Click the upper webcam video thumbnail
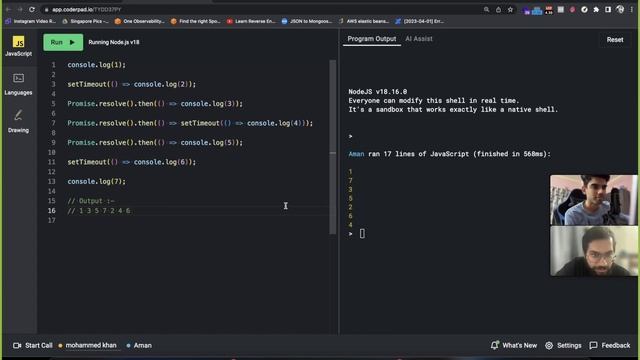Viewport: 640px width, 360px height. click(x=593, y=200)
